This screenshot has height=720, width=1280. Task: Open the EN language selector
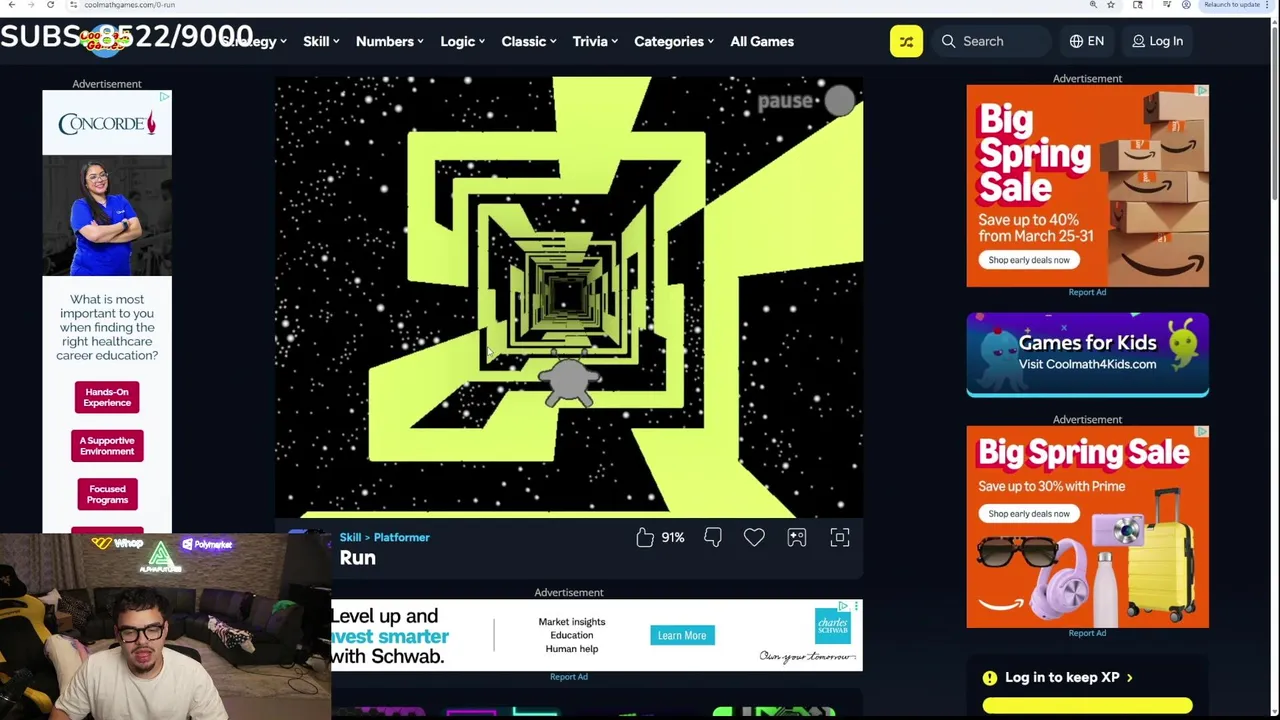(1087, 41)
